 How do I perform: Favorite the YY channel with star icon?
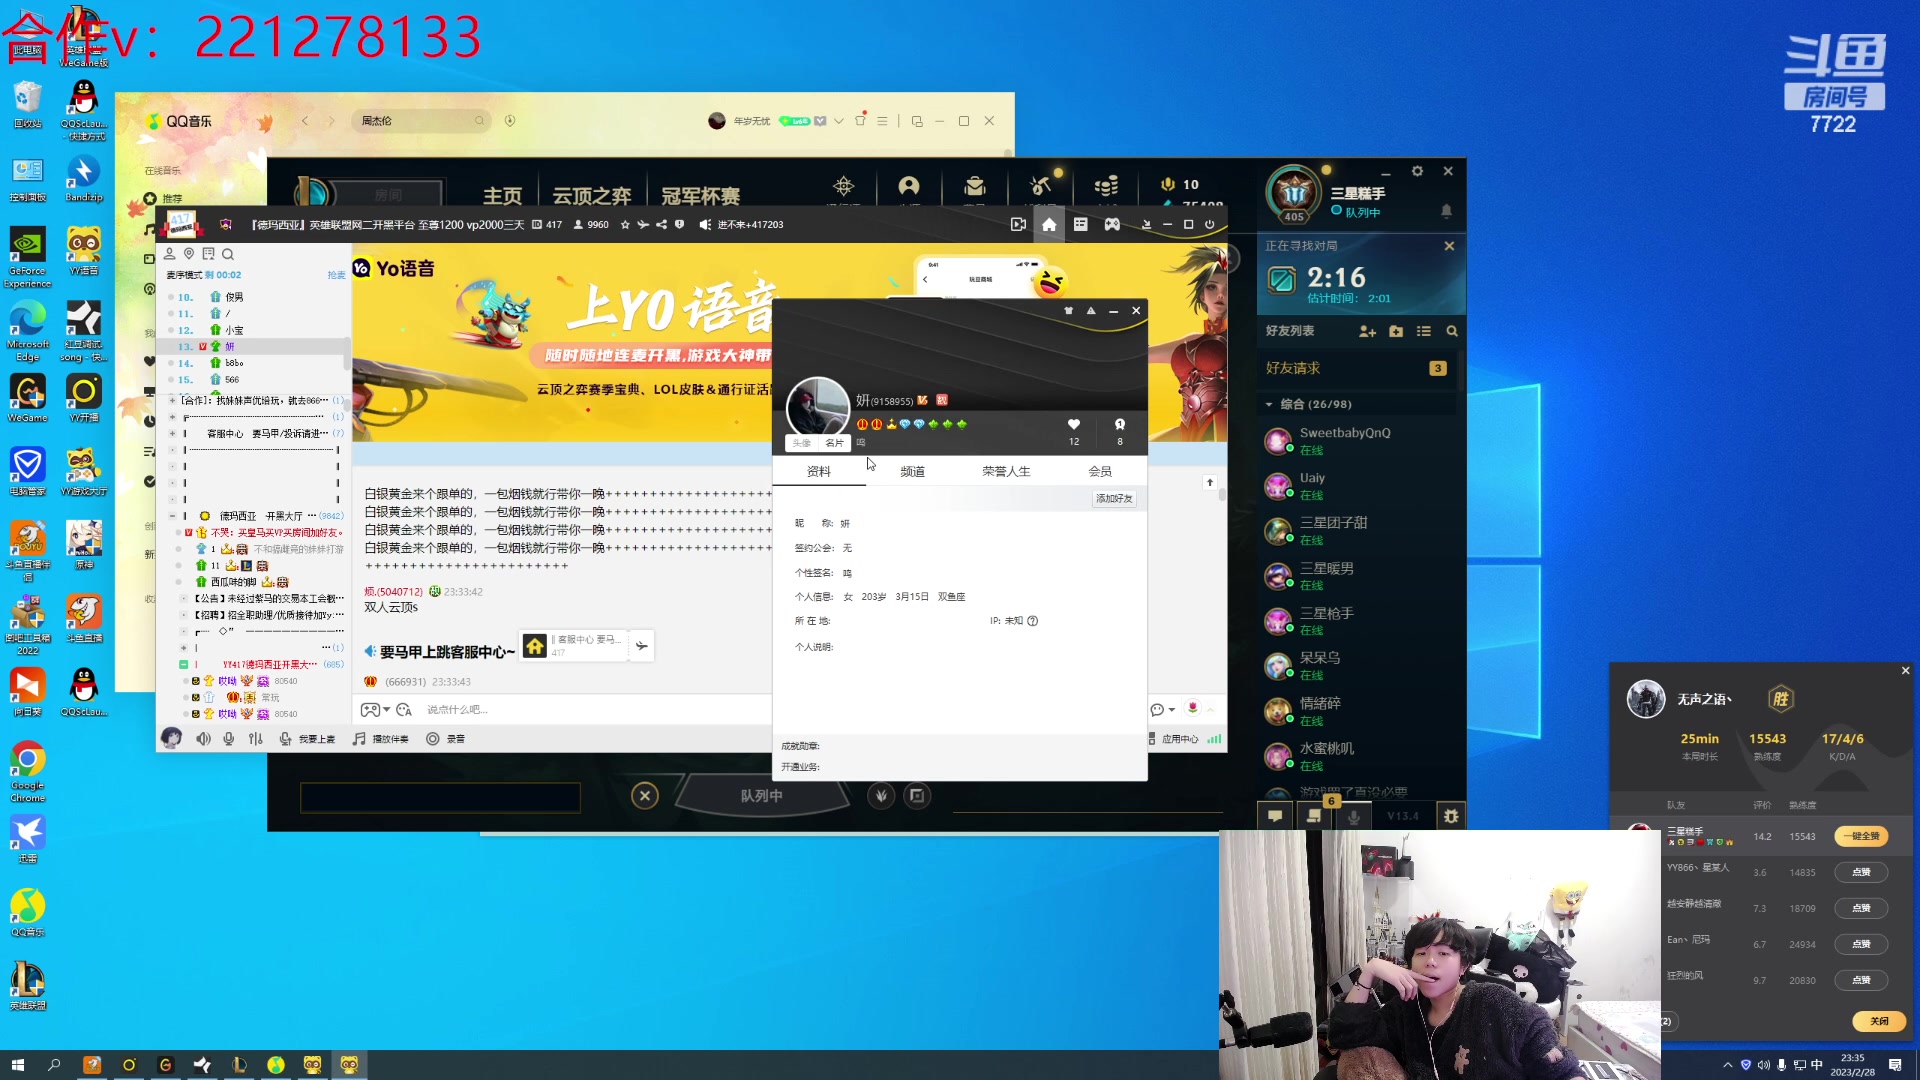coord(626,225)
